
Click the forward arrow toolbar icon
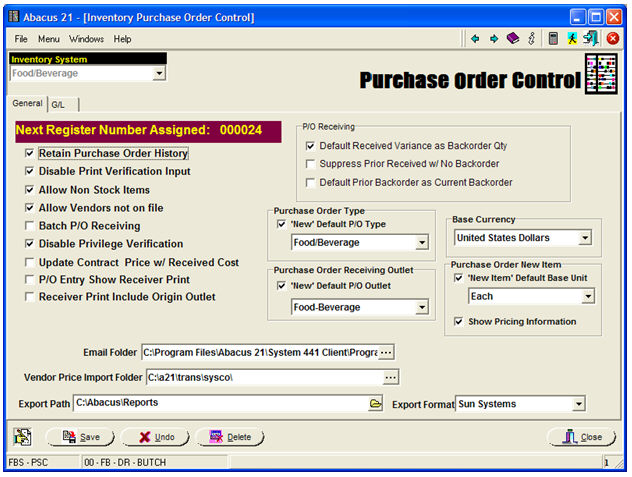point(494,39)
